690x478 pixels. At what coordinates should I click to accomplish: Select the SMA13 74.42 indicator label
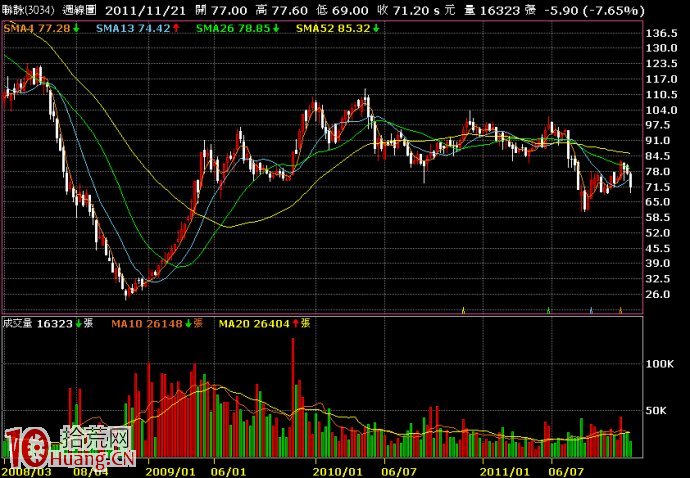click(133, 29)
